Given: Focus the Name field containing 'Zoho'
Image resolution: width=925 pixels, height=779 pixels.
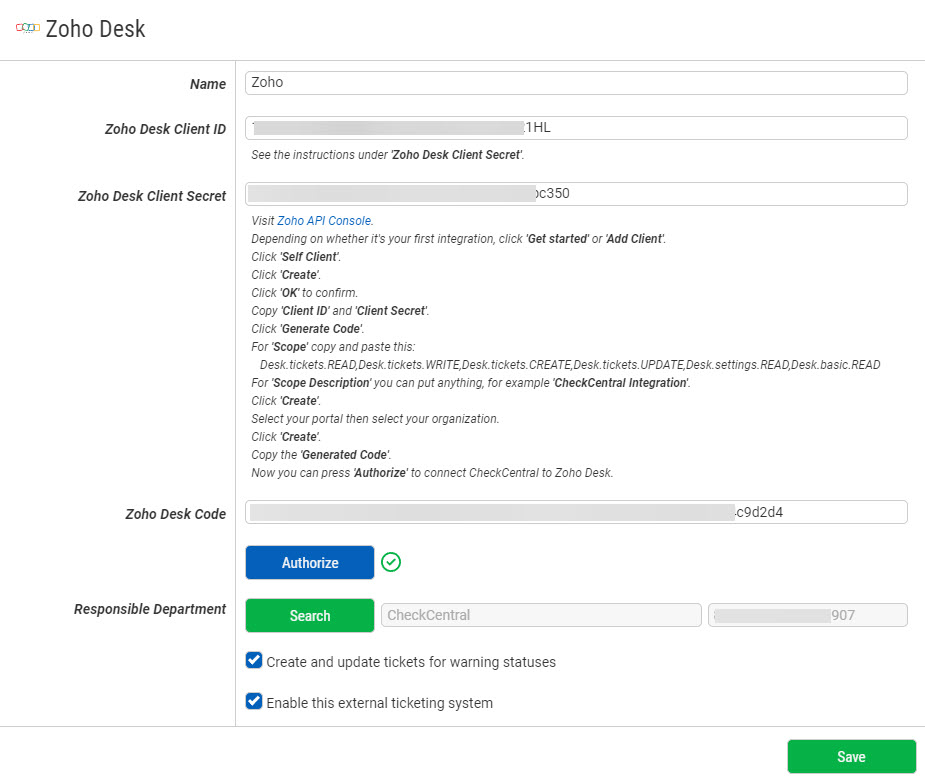Looking at the screenshot, I should pyautogui.click(x=575, y=83).
